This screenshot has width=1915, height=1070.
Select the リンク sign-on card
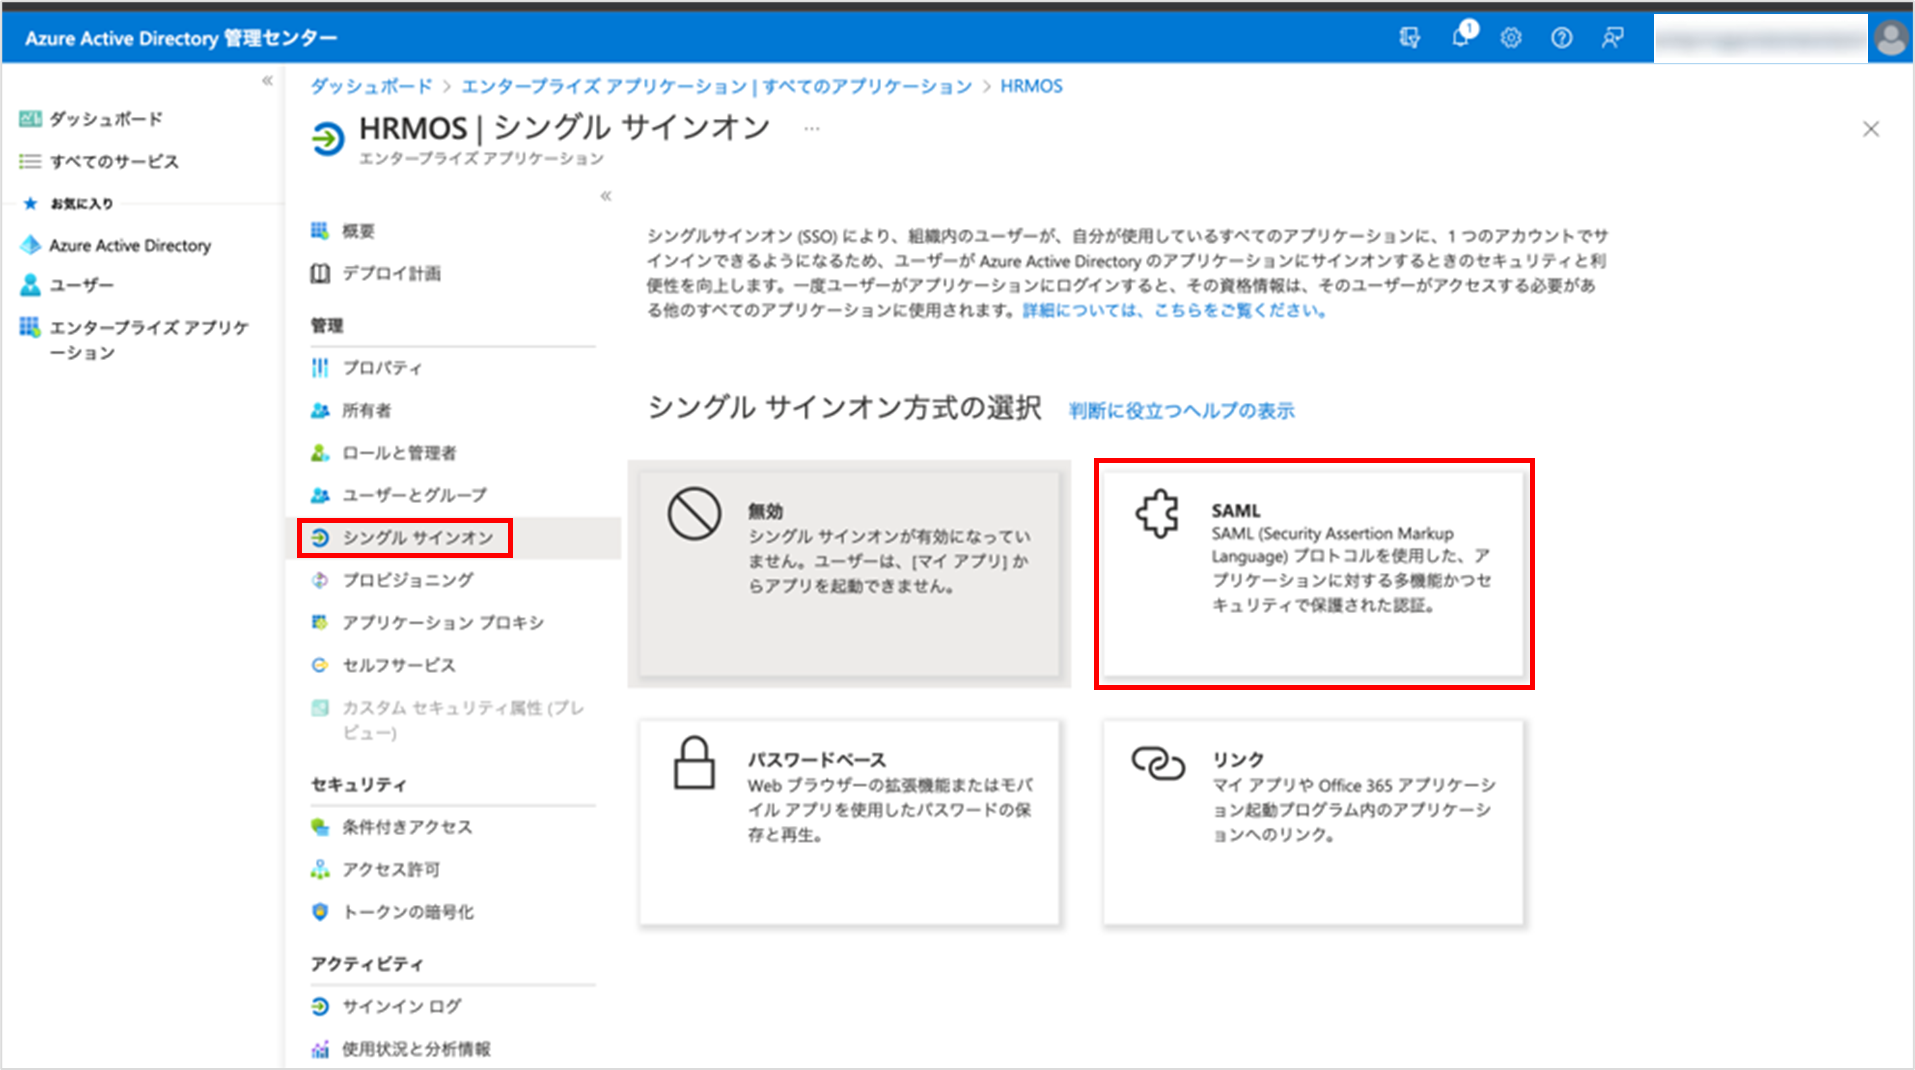coord(1313,822)
